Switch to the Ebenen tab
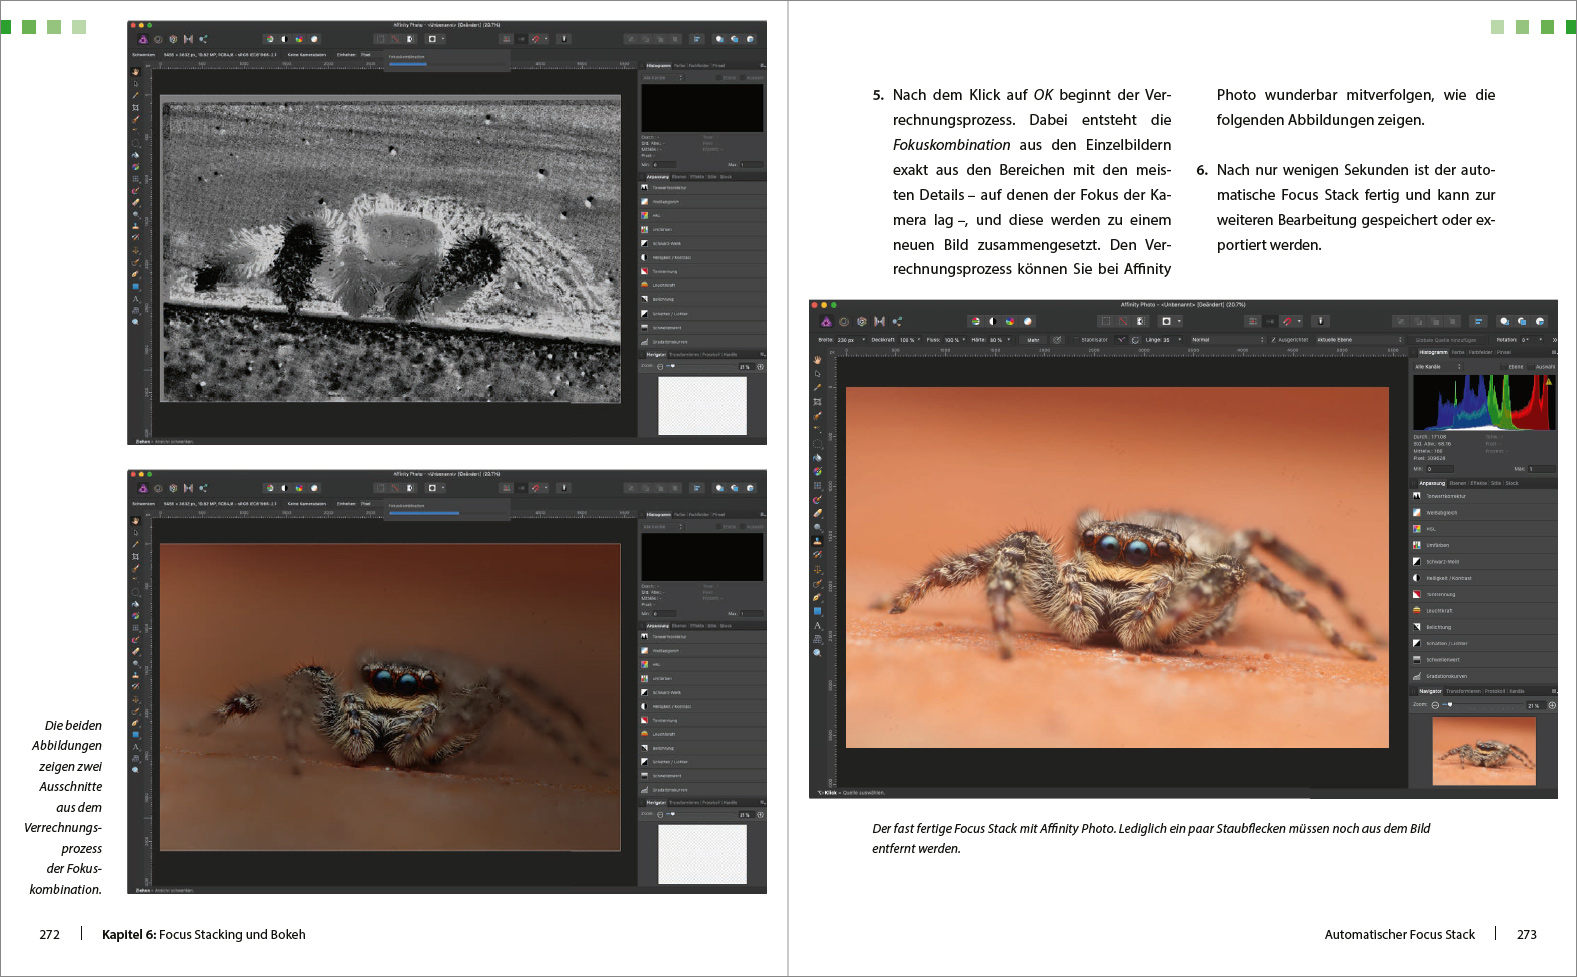1577x977 pixels. (x=1457, y=483)
